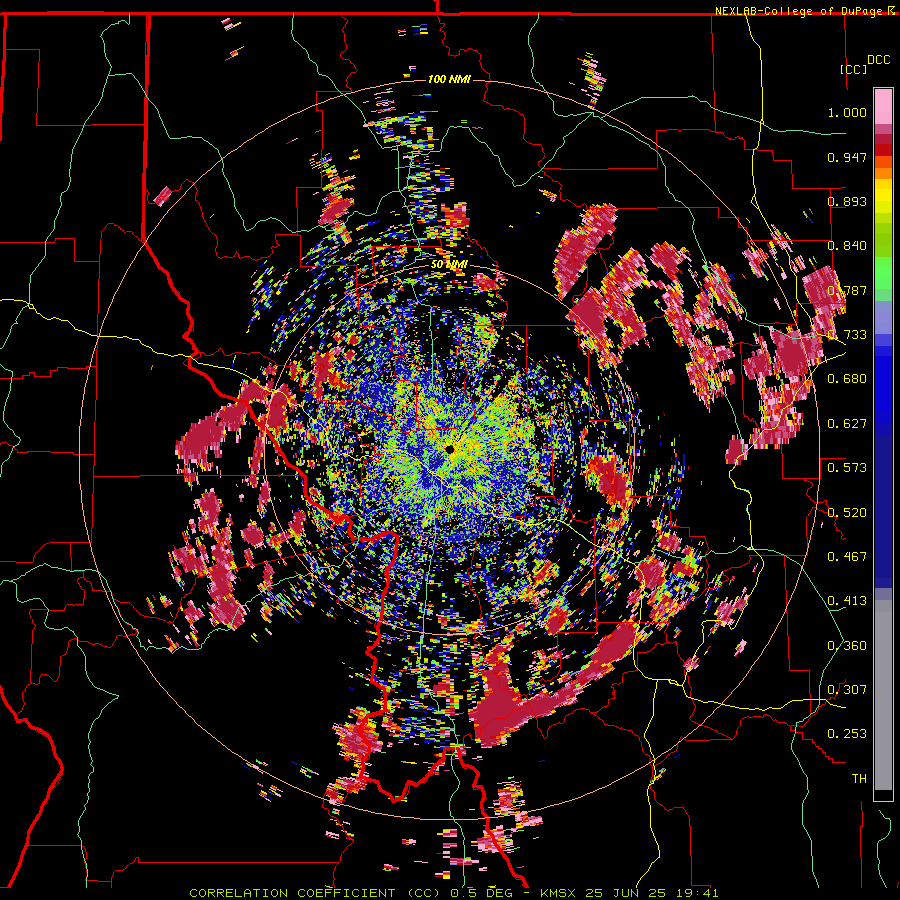Click the TH threshold legend label

[x=859, y=779]
